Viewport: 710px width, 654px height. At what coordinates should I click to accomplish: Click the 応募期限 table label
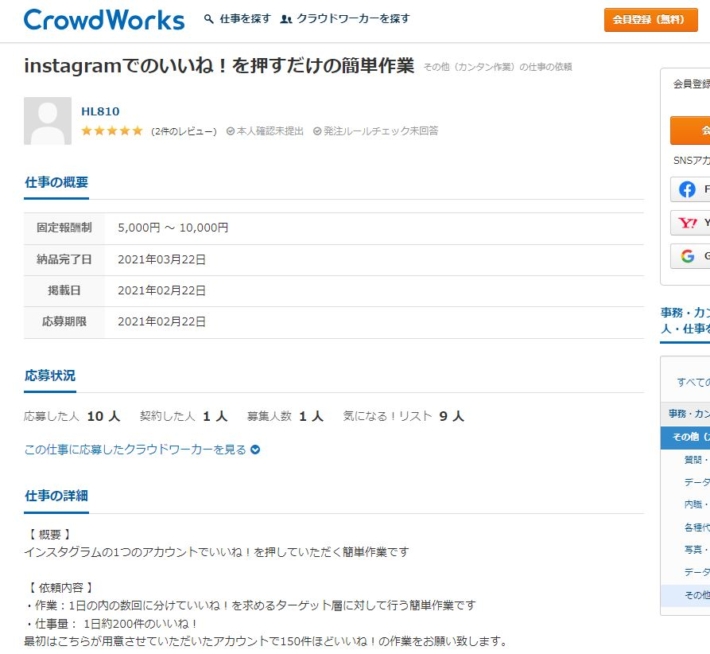click(64, 322)
